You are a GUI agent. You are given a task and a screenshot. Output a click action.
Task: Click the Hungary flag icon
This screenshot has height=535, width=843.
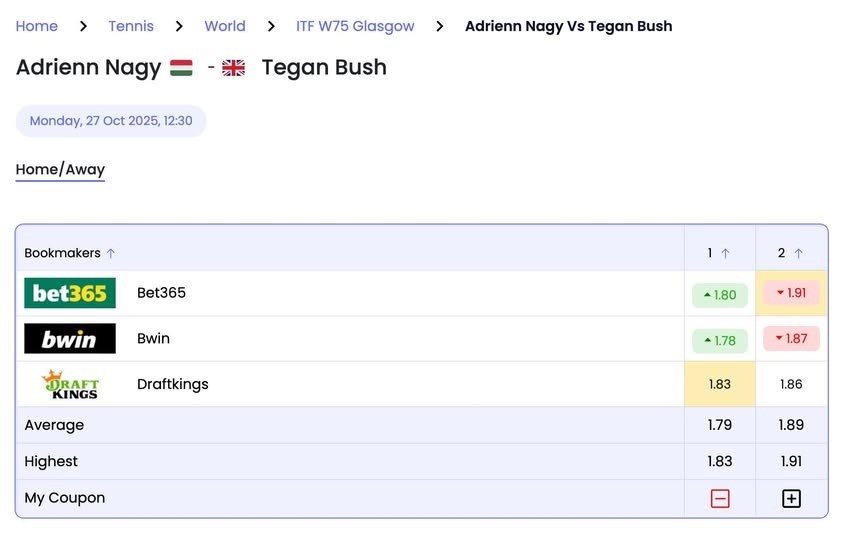[181, 68]
